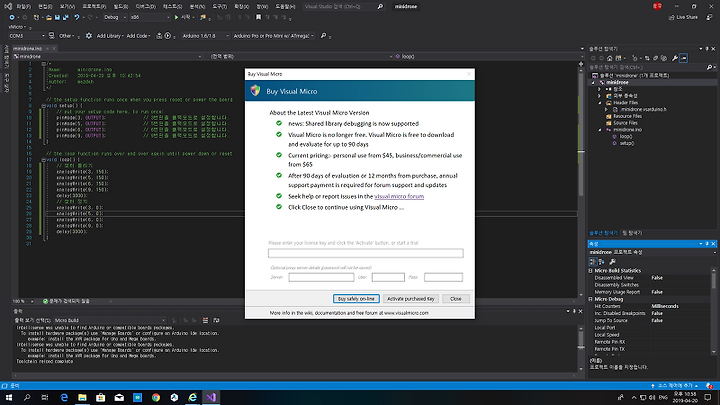The height and width of the screenshot is (405, 720).
Task: Click the Navigate Backward toolbar icon
Action: (x=12, y=17)
